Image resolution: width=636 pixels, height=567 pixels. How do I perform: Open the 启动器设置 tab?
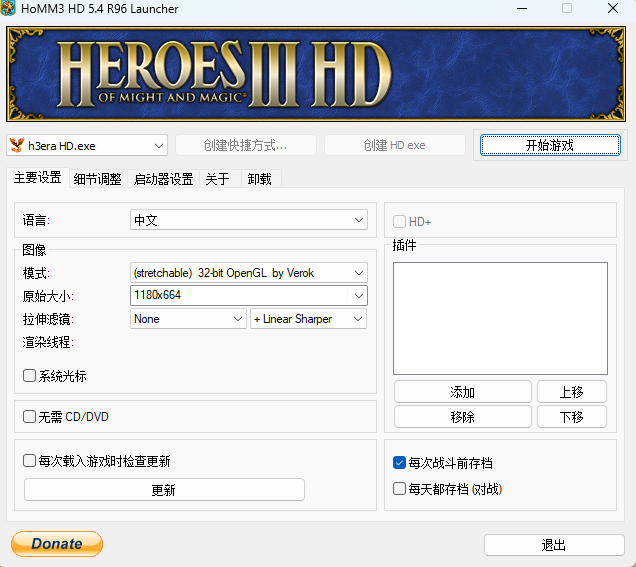[x=163, y=179]
